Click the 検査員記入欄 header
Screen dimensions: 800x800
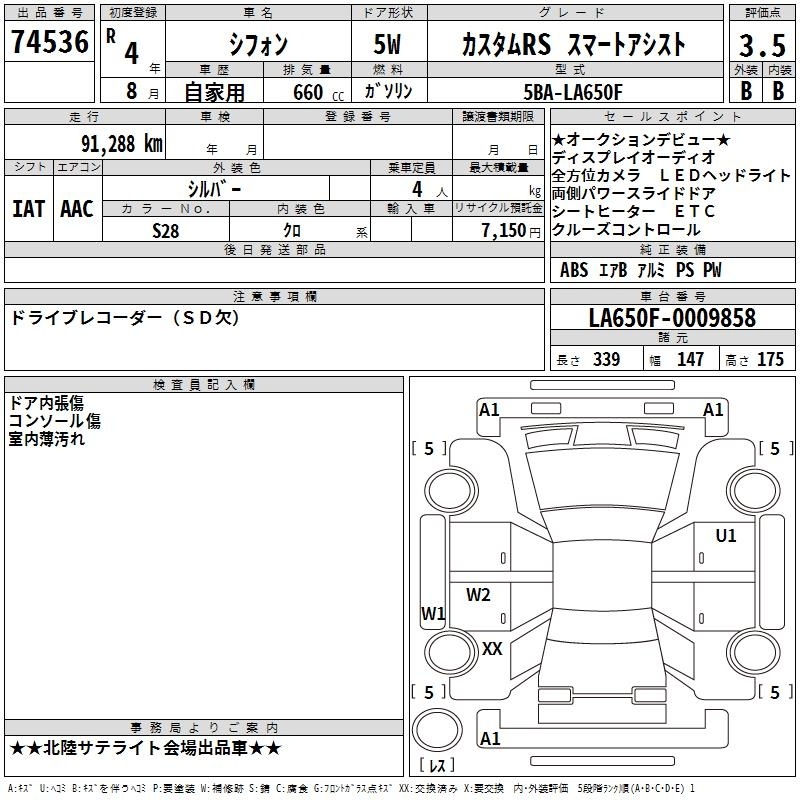coord(204,385)
